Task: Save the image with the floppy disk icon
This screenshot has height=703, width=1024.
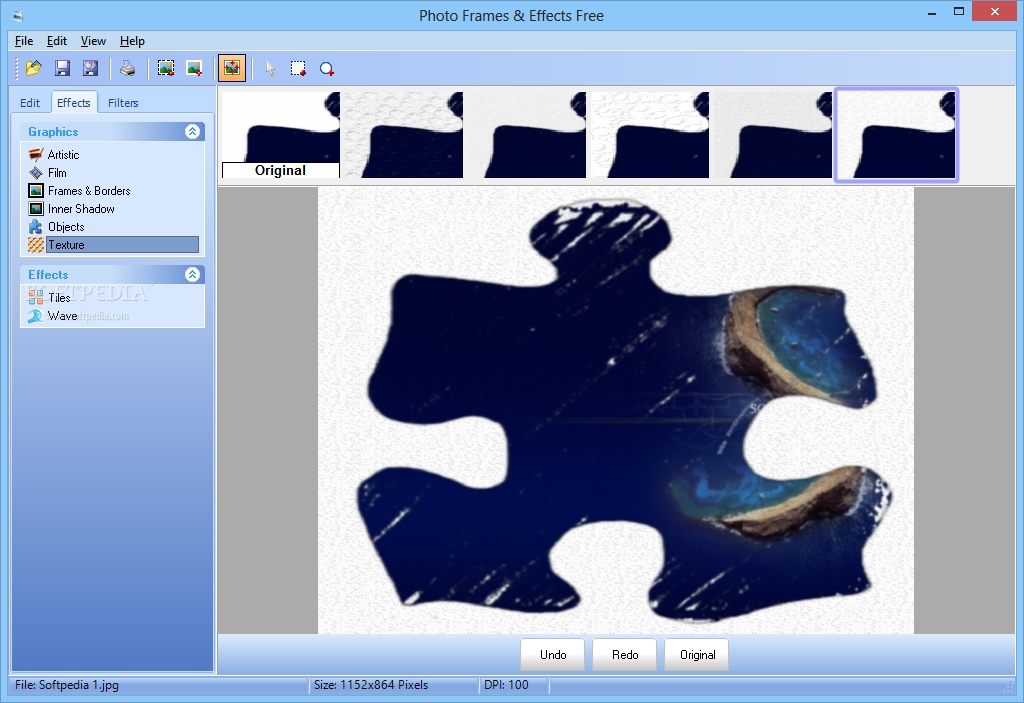Action: (x=62, y=68)
